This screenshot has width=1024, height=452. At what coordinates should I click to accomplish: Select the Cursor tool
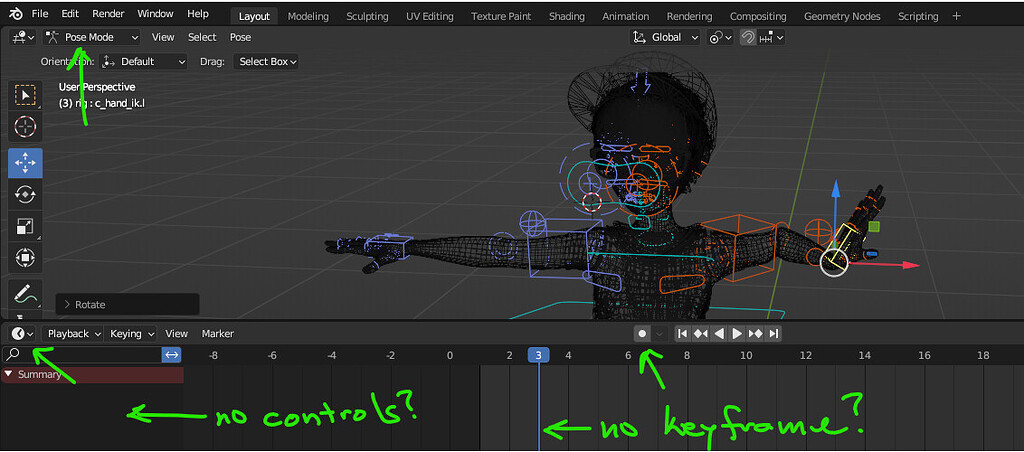25,127
